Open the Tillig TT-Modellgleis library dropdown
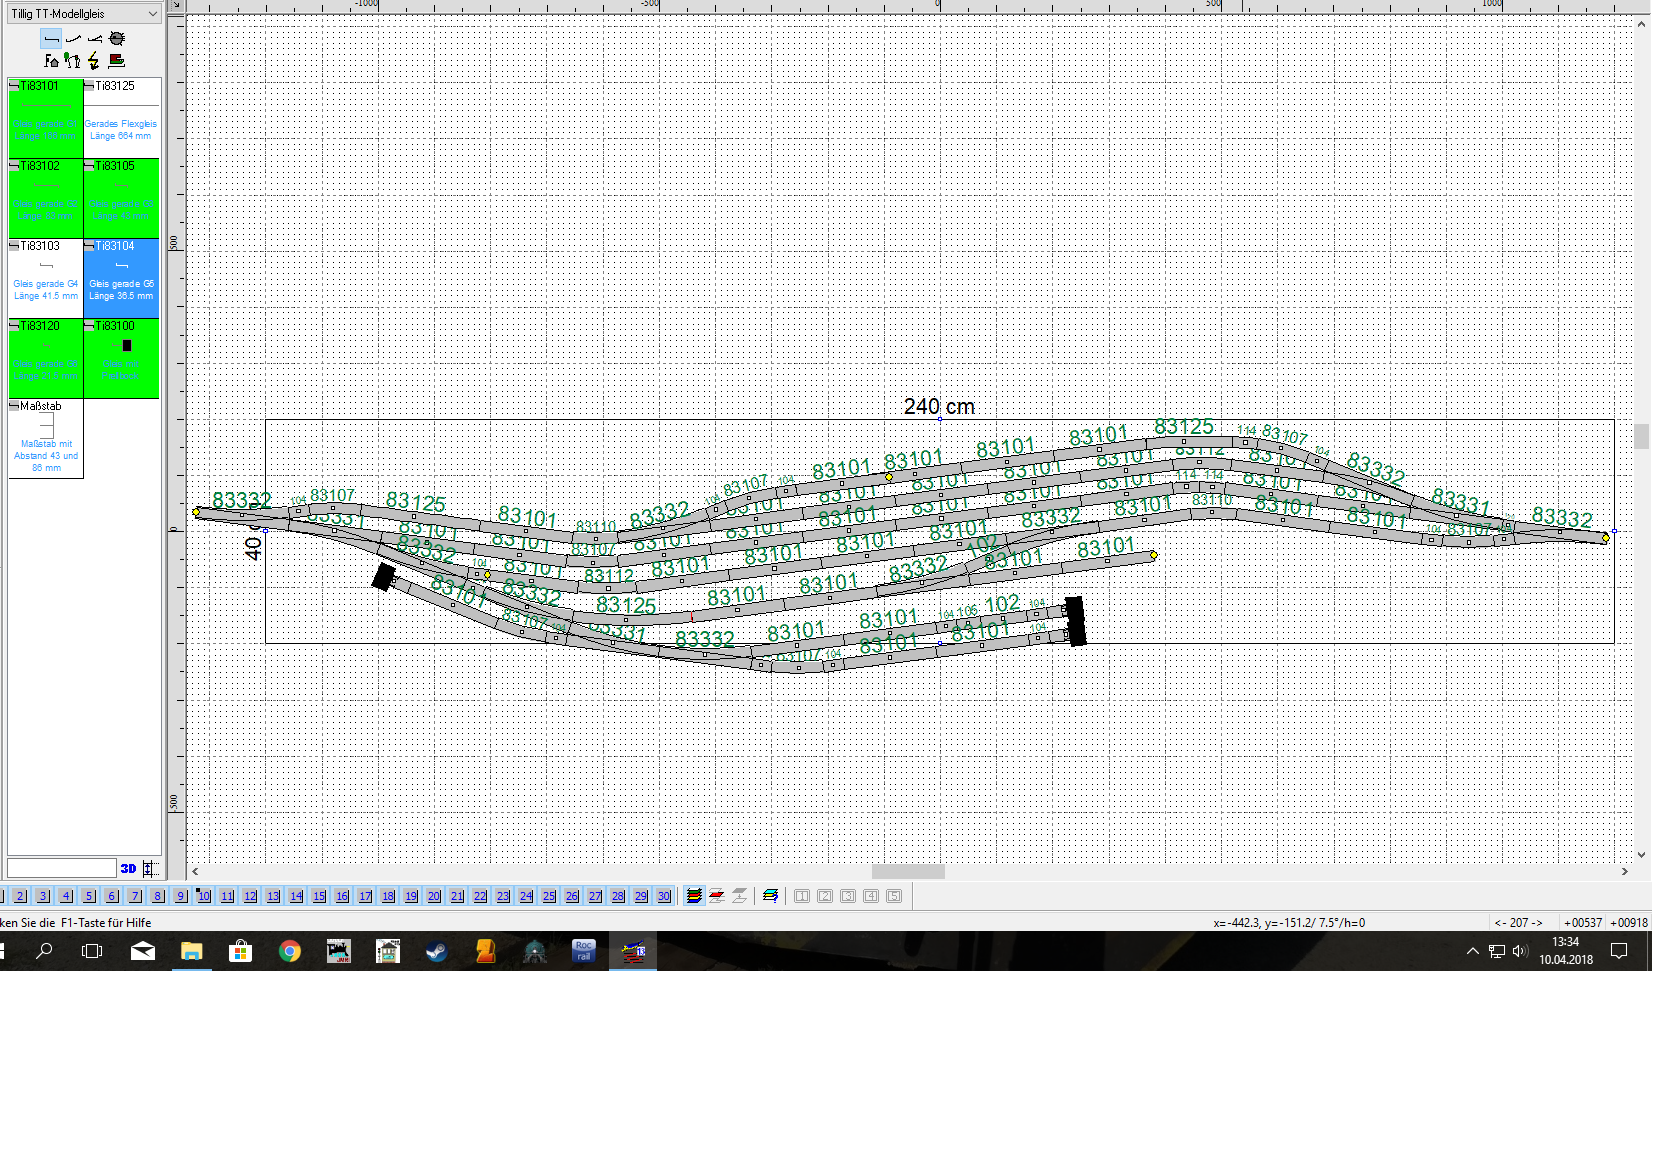Image resolution: width=1680 pixels, height=1170 pixels. point(84,14)
